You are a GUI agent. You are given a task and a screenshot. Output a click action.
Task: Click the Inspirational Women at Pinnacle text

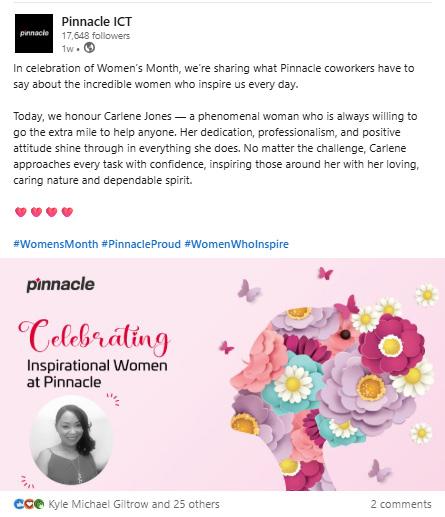(x=97, y=374)
